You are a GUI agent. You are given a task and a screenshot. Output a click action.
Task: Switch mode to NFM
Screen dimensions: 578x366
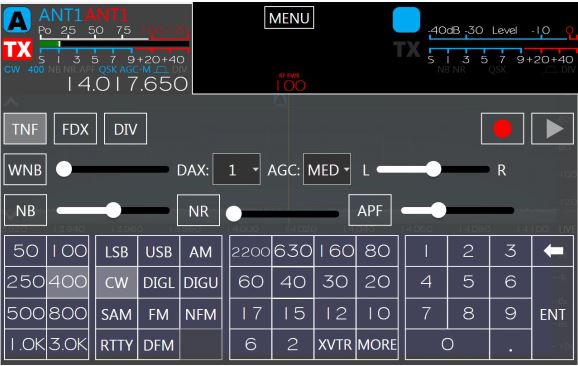[x=201, y=314]
